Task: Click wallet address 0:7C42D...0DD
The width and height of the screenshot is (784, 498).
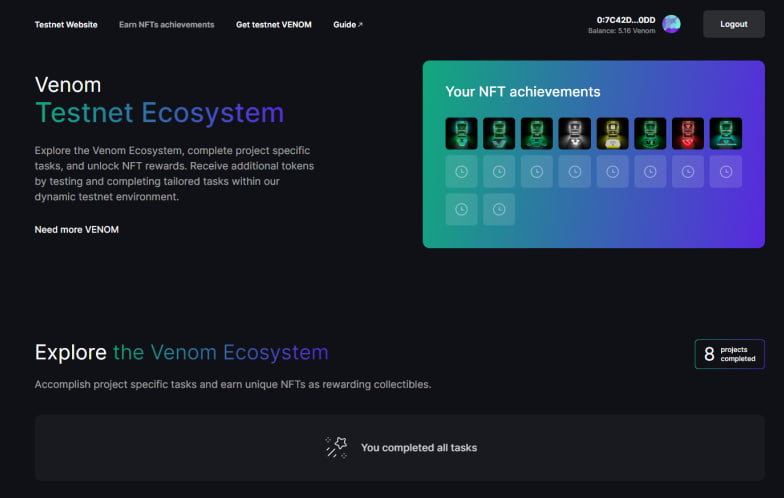Action: 626,20
